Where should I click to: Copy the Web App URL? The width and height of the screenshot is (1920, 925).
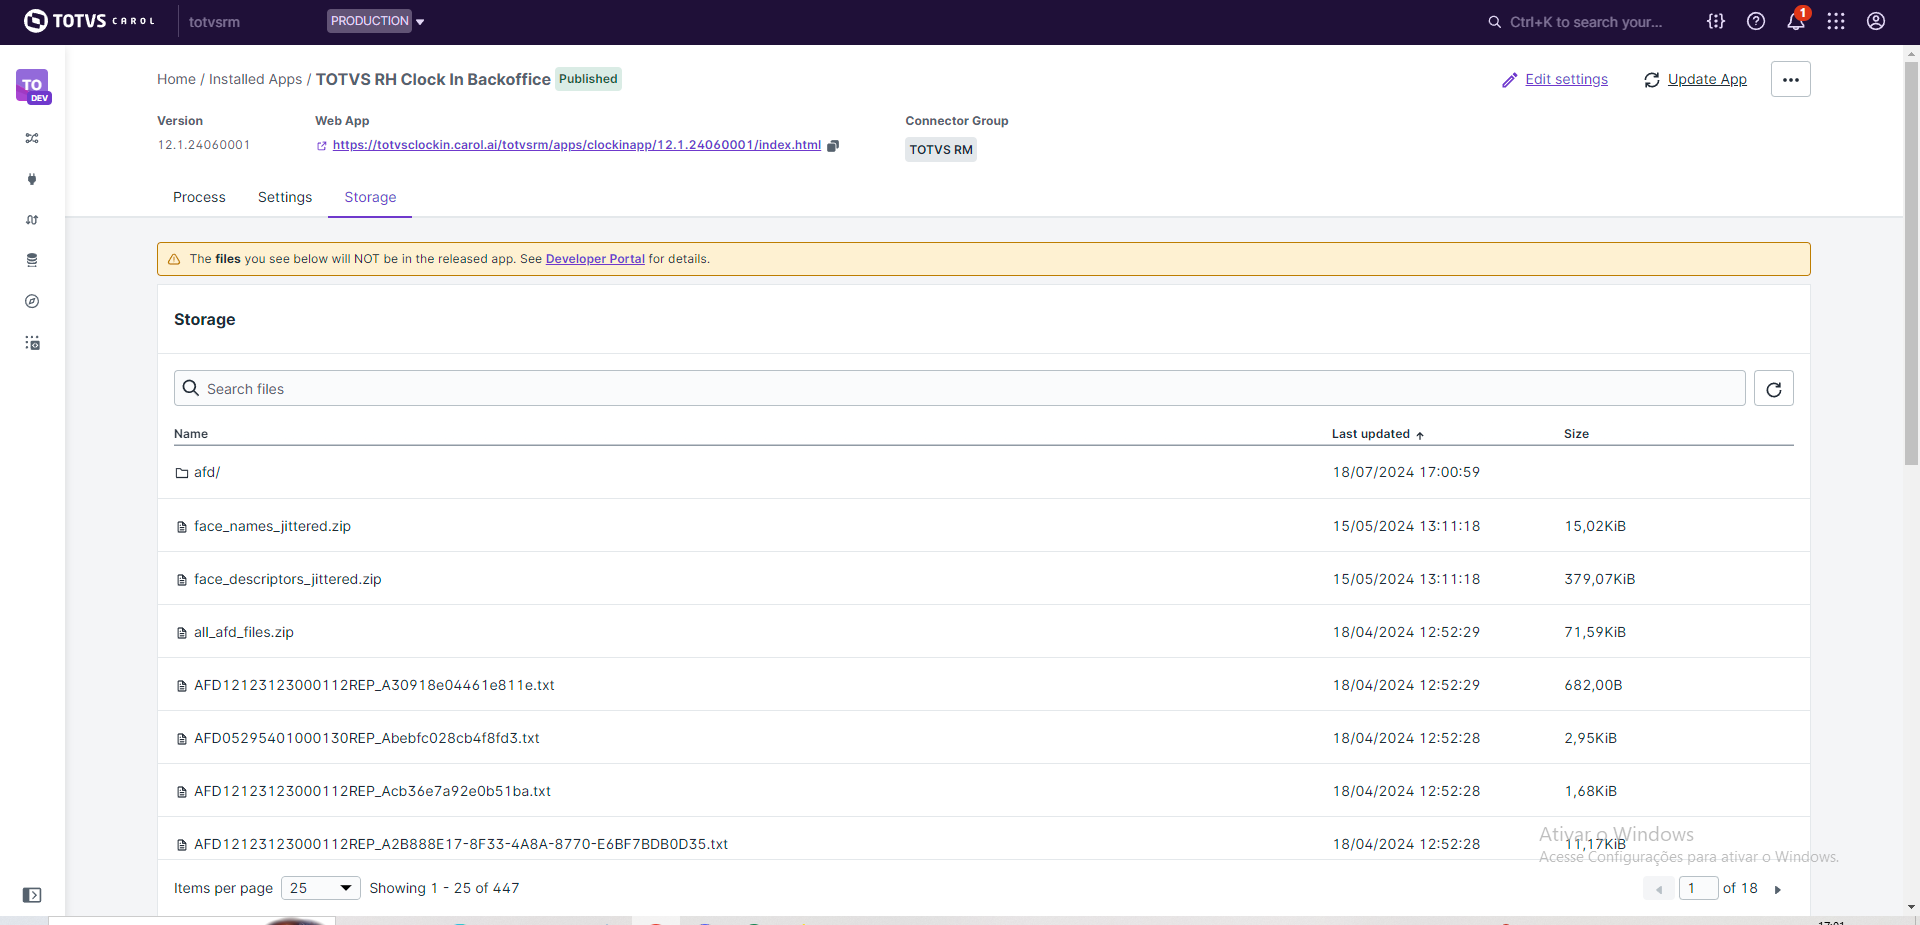833,145
